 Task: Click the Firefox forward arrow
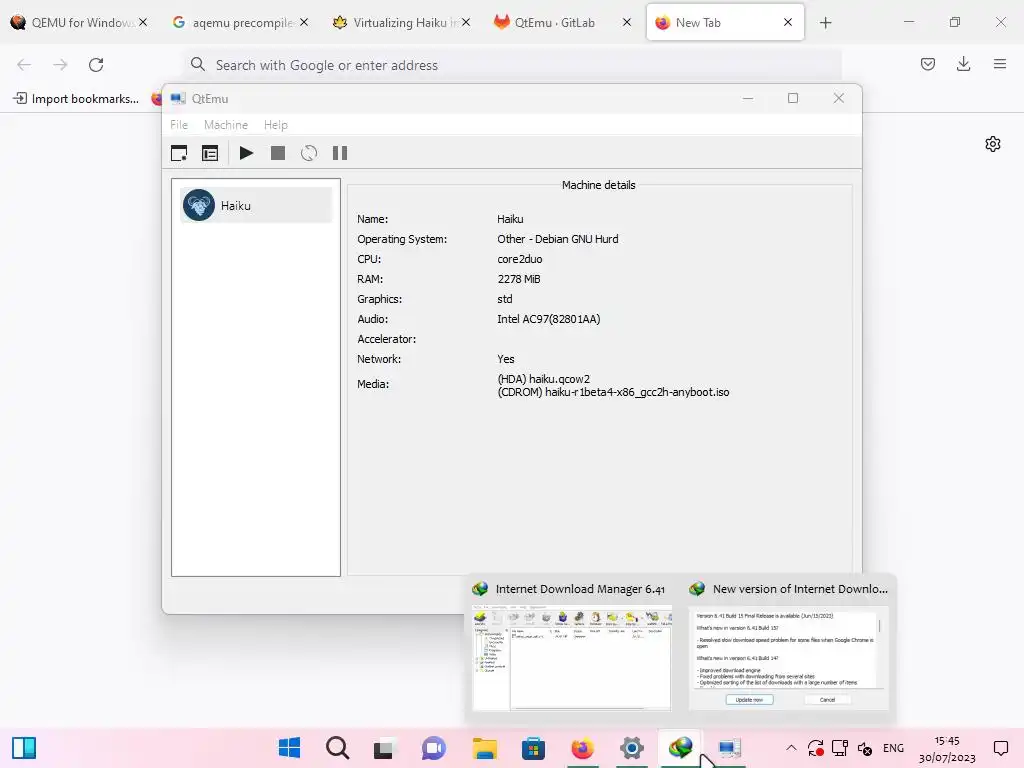[60, 65]
